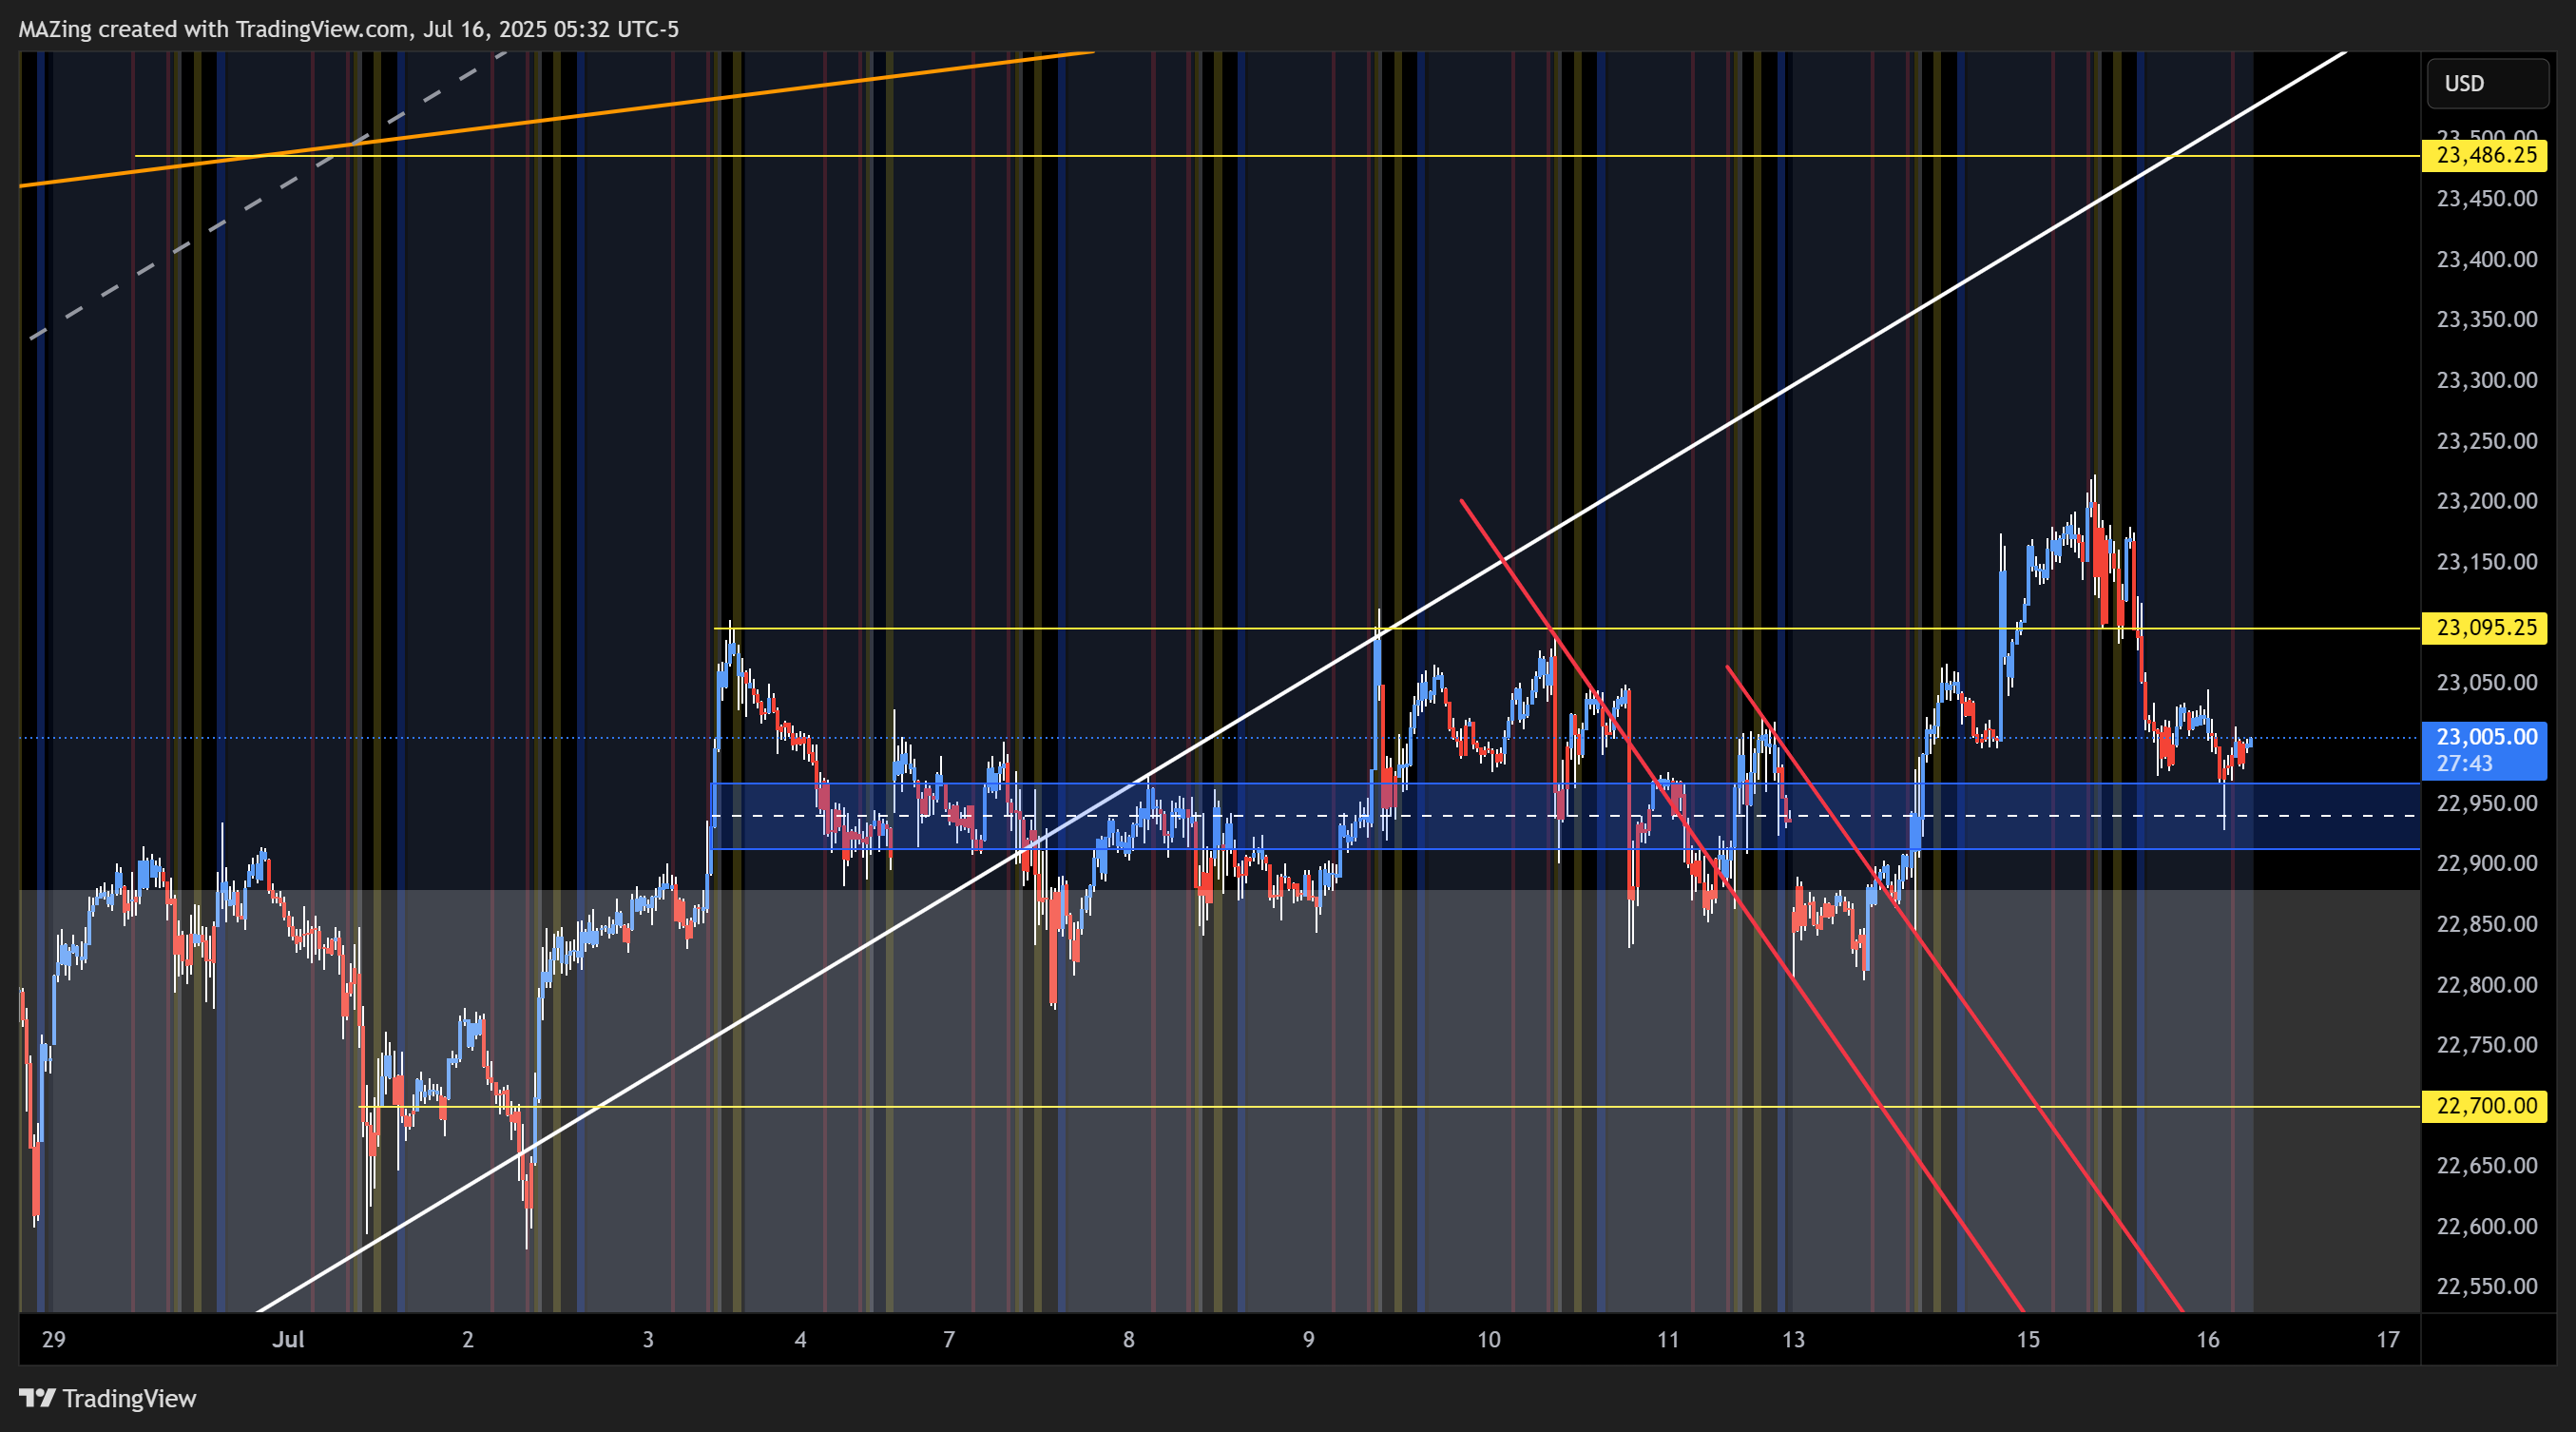The image size is (2576, 1432).
Task: Click the Jul label on time axis
Action: click(x=288, y=1340)
